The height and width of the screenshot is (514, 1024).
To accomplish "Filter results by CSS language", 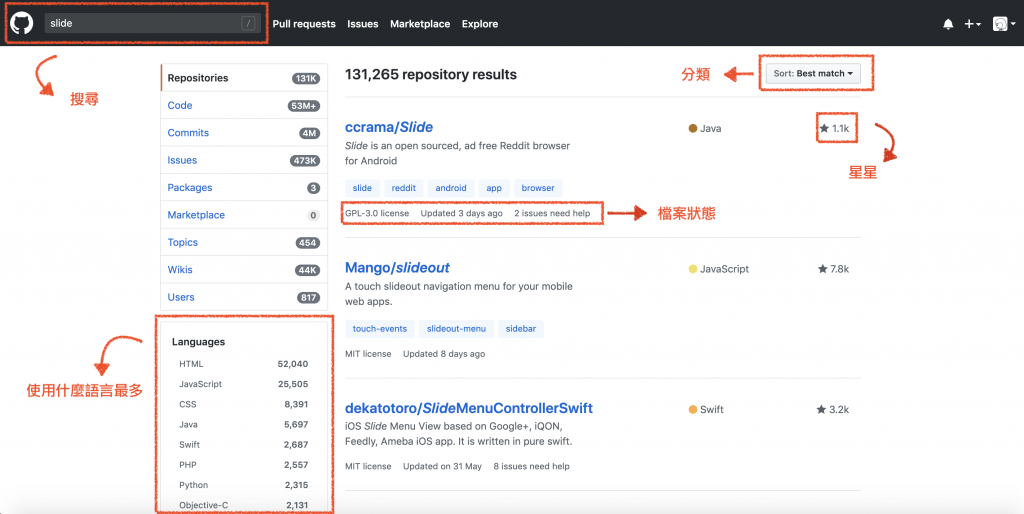I will coord(244,404).
